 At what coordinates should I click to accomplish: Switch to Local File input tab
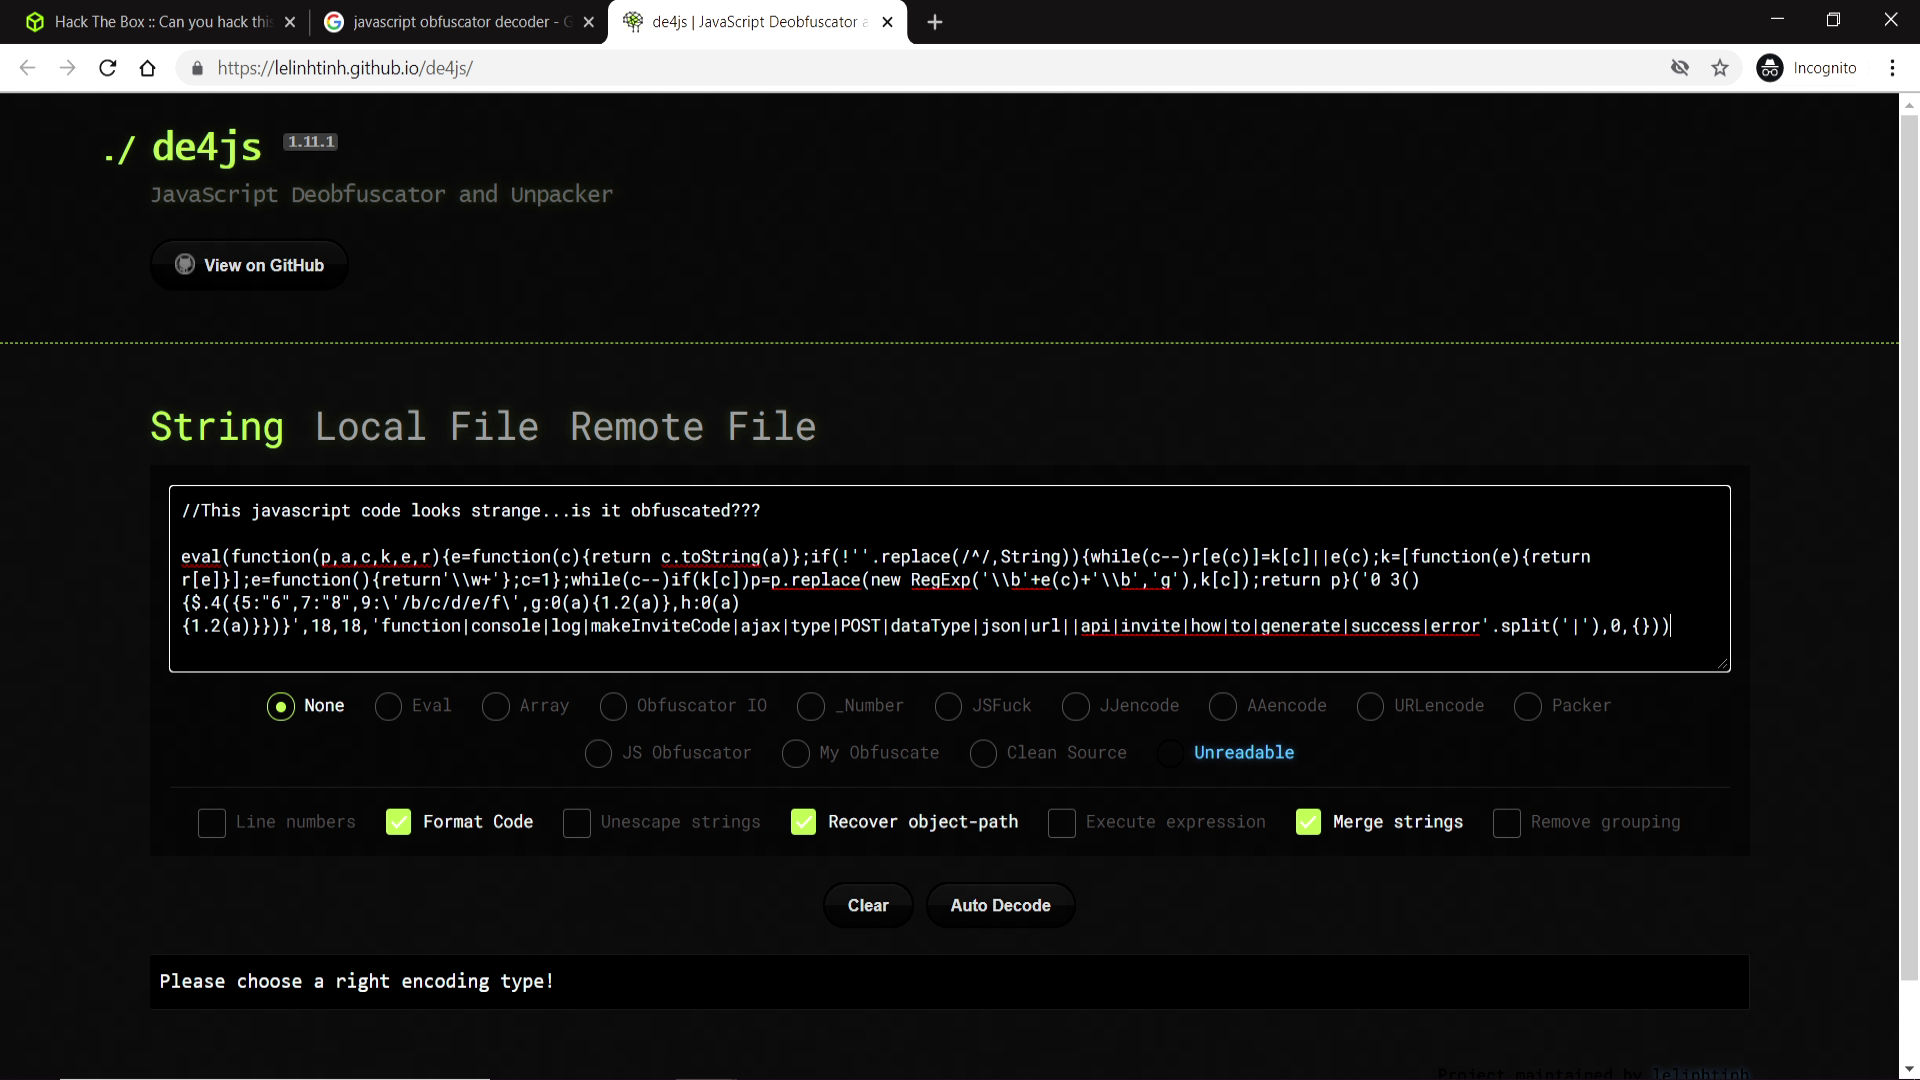(427, 427)
